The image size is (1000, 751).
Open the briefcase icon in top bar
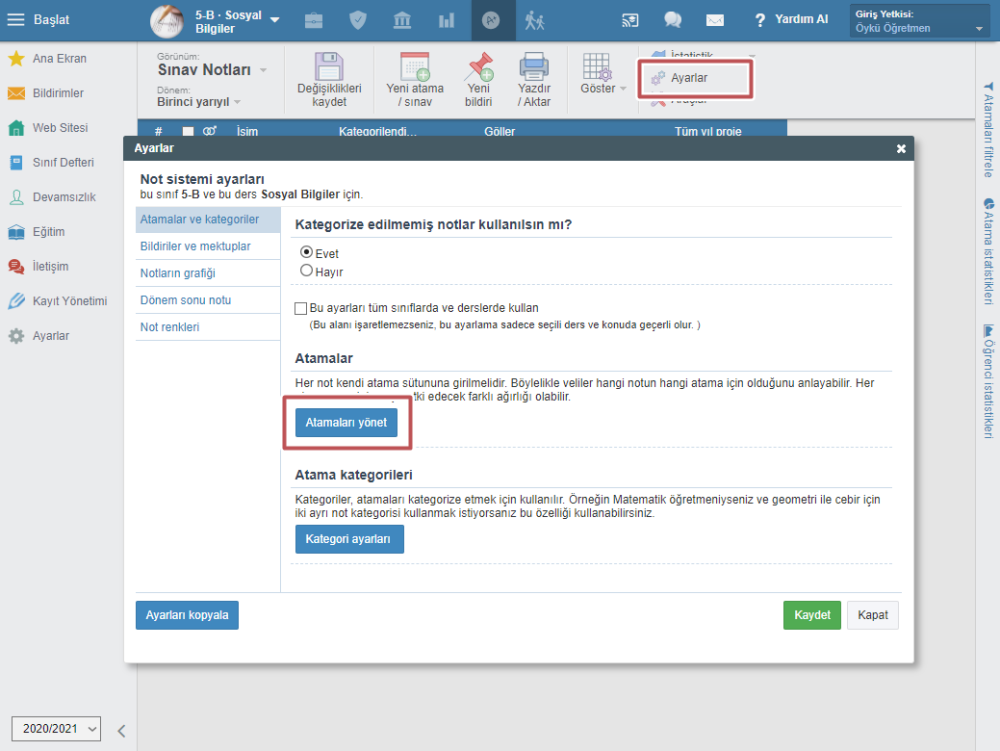coord(314,20)
